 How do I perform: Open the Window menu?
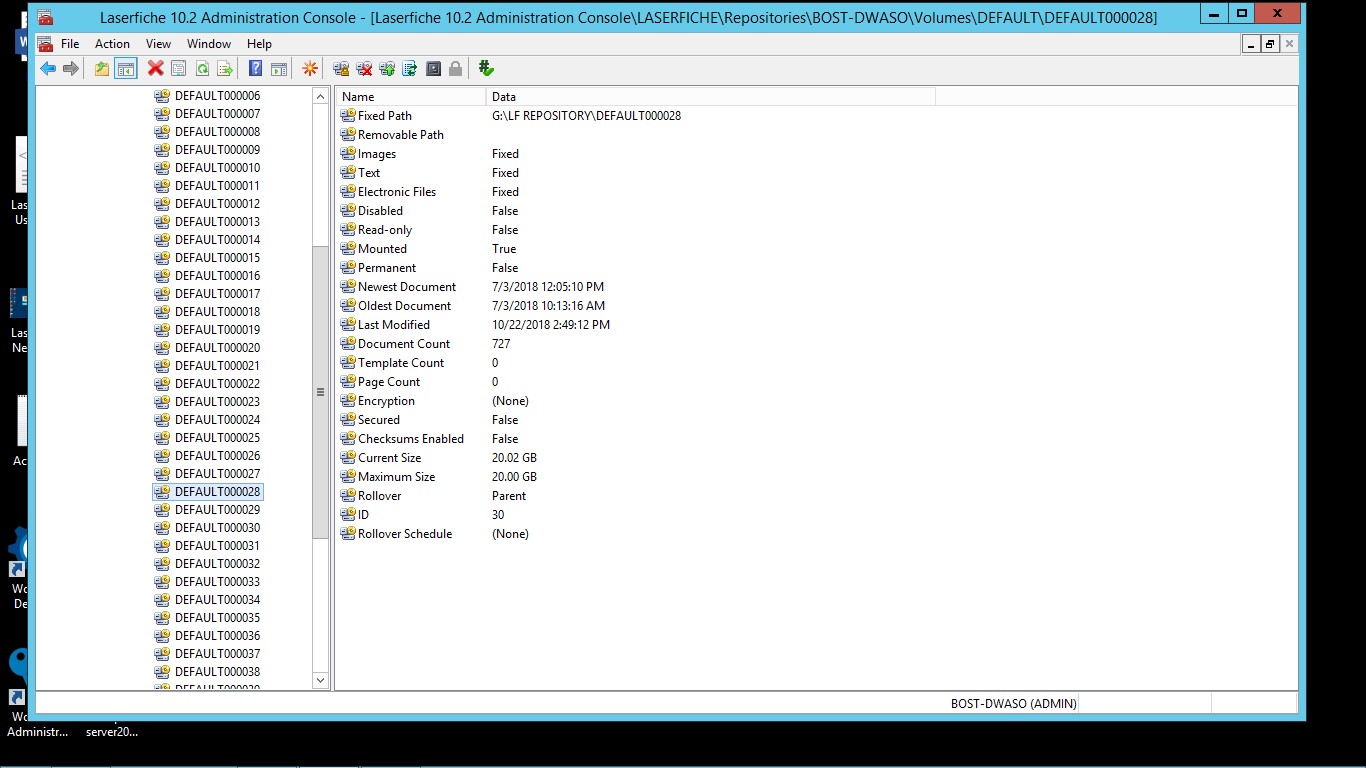point(209,44)
